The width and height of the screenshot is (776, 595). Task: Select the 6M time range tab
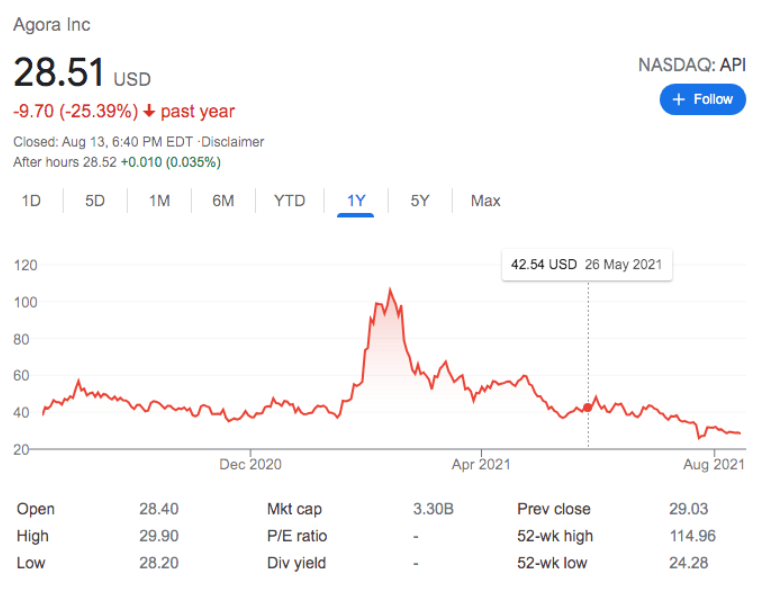(x=223, y=201)
